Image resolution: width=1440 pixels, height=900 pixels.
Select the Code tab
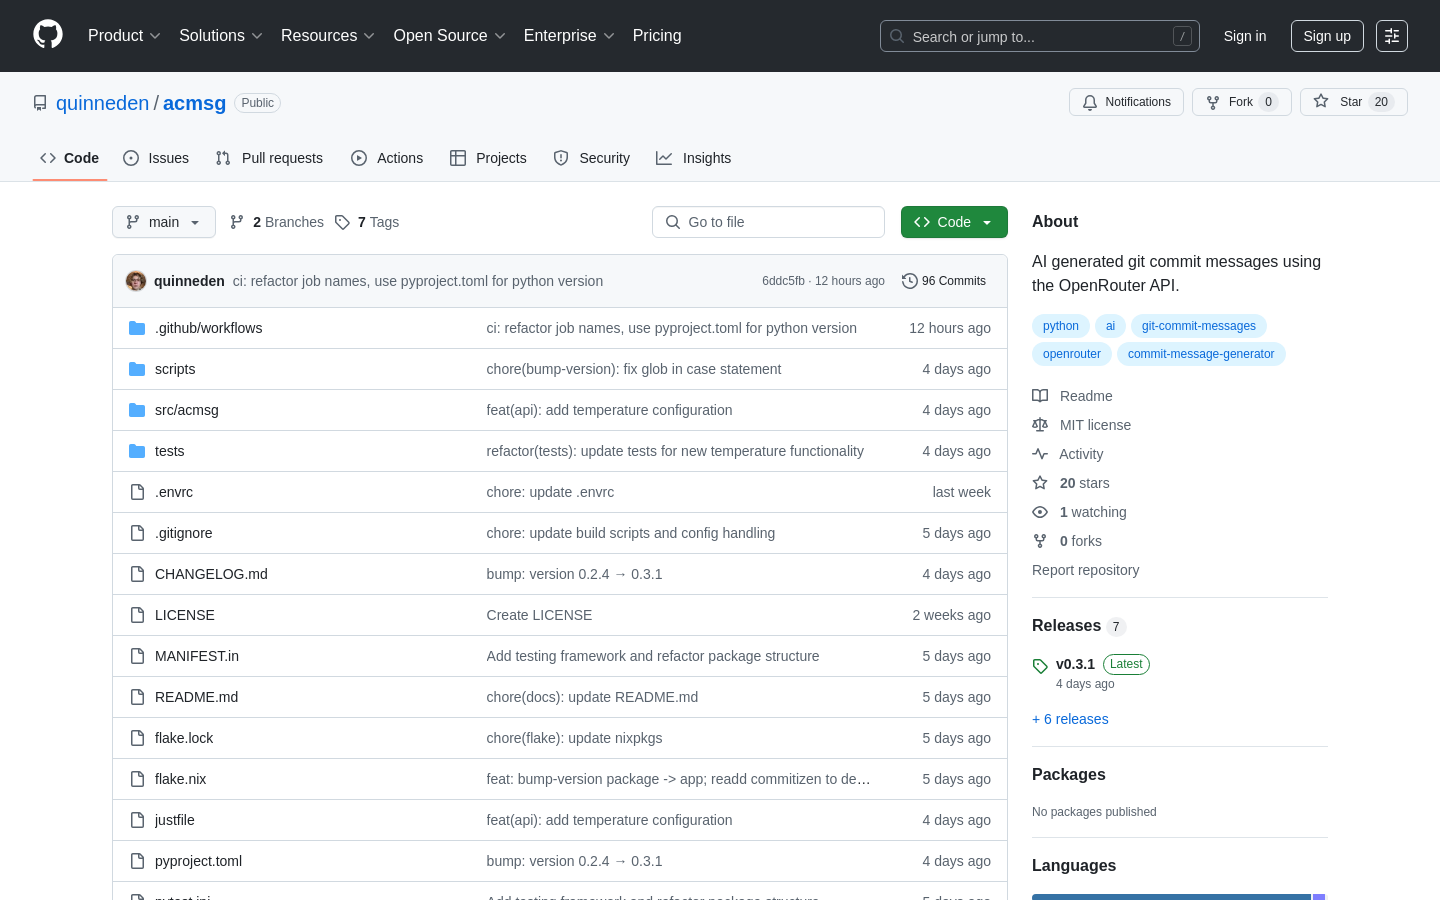tap(70, 158)
